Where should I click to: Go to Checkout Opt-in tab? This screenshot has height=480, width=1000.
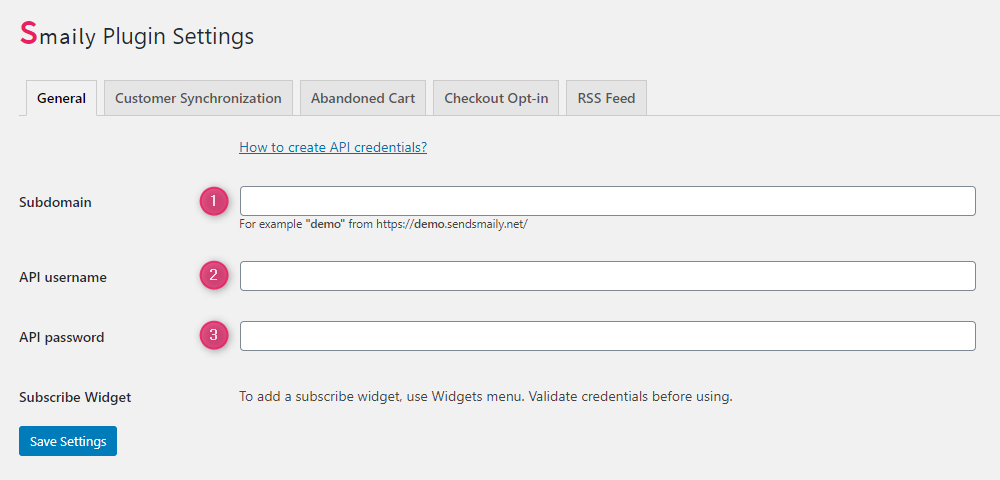[496, 98]
